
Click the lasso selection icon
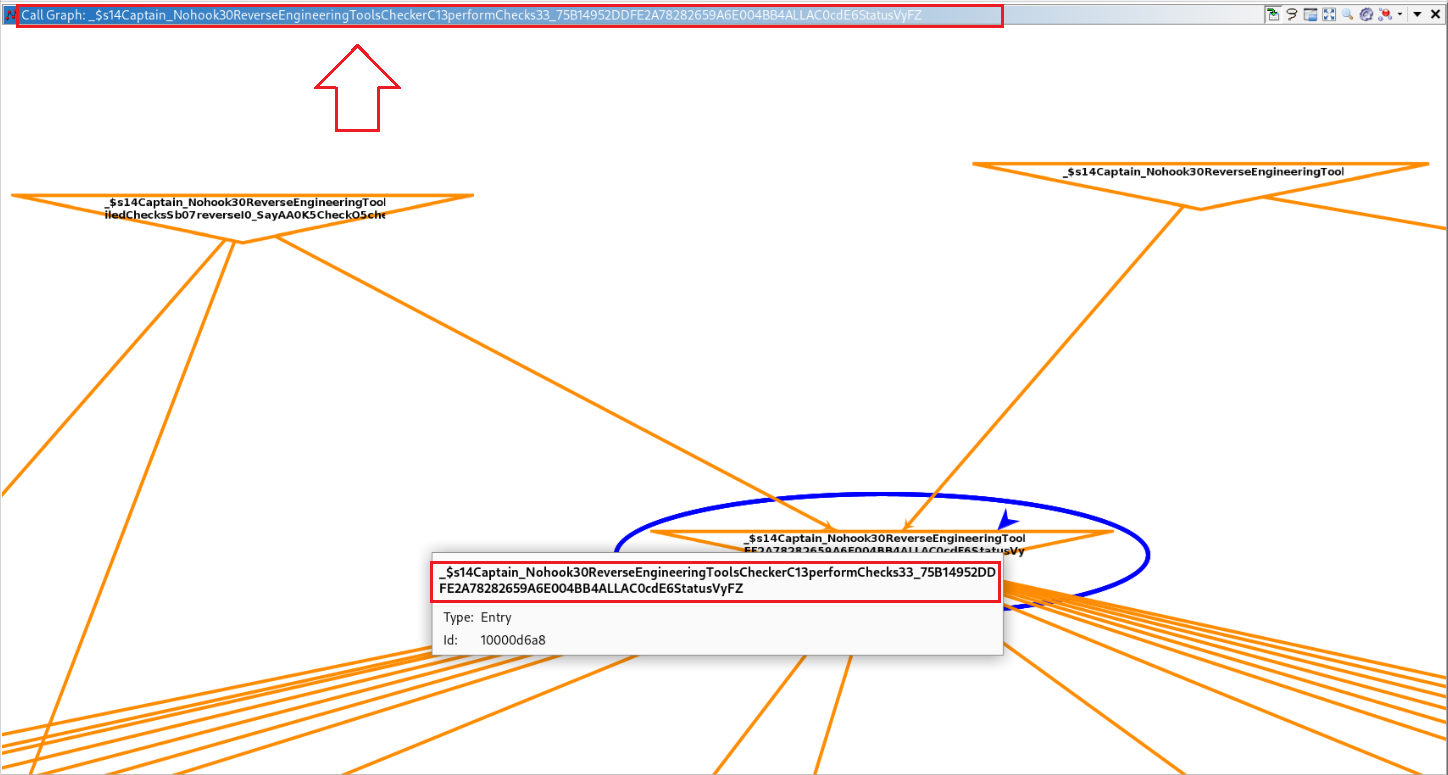[1291, 14]
